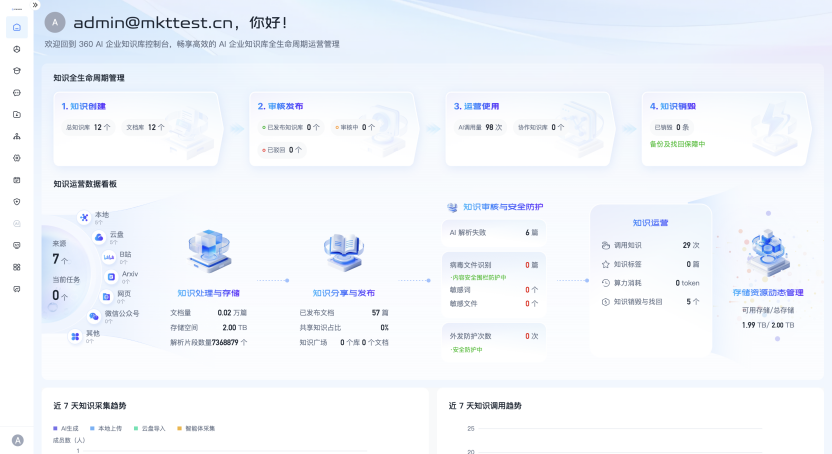Click the 文档库 12 个 stat chip
Image resolution: width=832 pixels, height=454 pixels.
(x=145, y=127)
